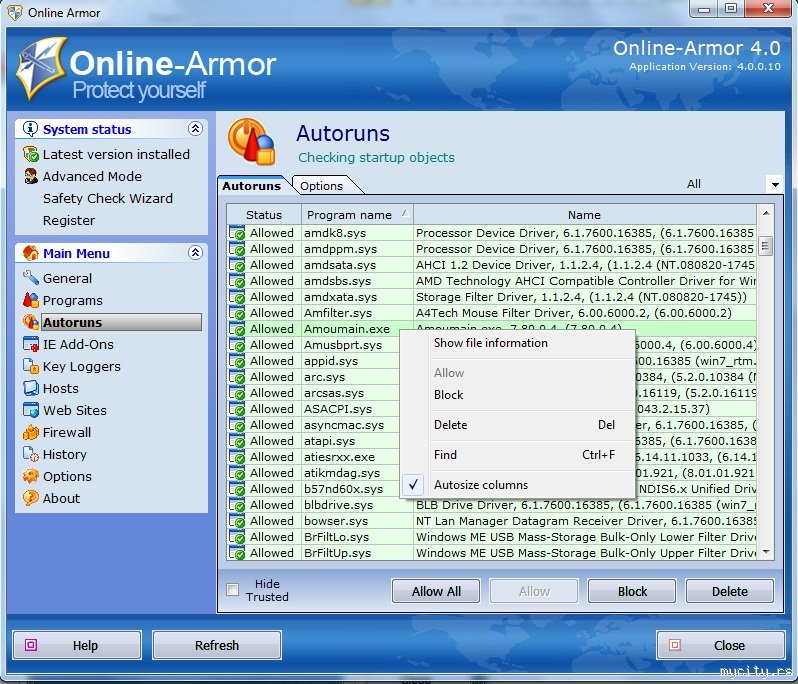The image size is (798, 684).
Task: Click the Help button's square icon
Action: click(x=31, y=645)
